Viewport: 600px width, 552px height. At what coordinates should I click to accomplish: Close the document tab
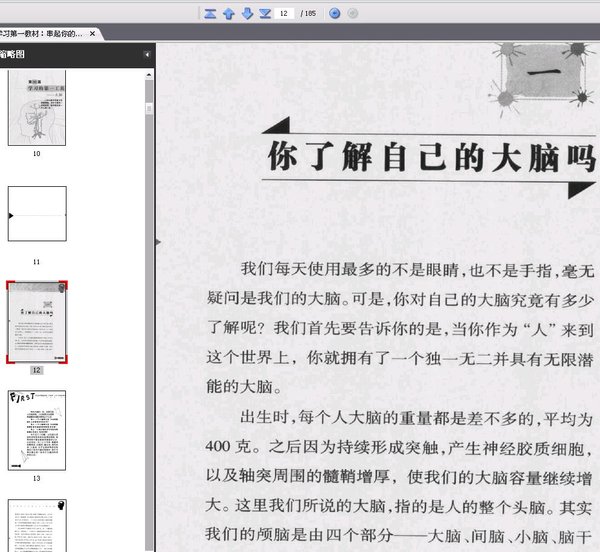(x=92, y=34)
